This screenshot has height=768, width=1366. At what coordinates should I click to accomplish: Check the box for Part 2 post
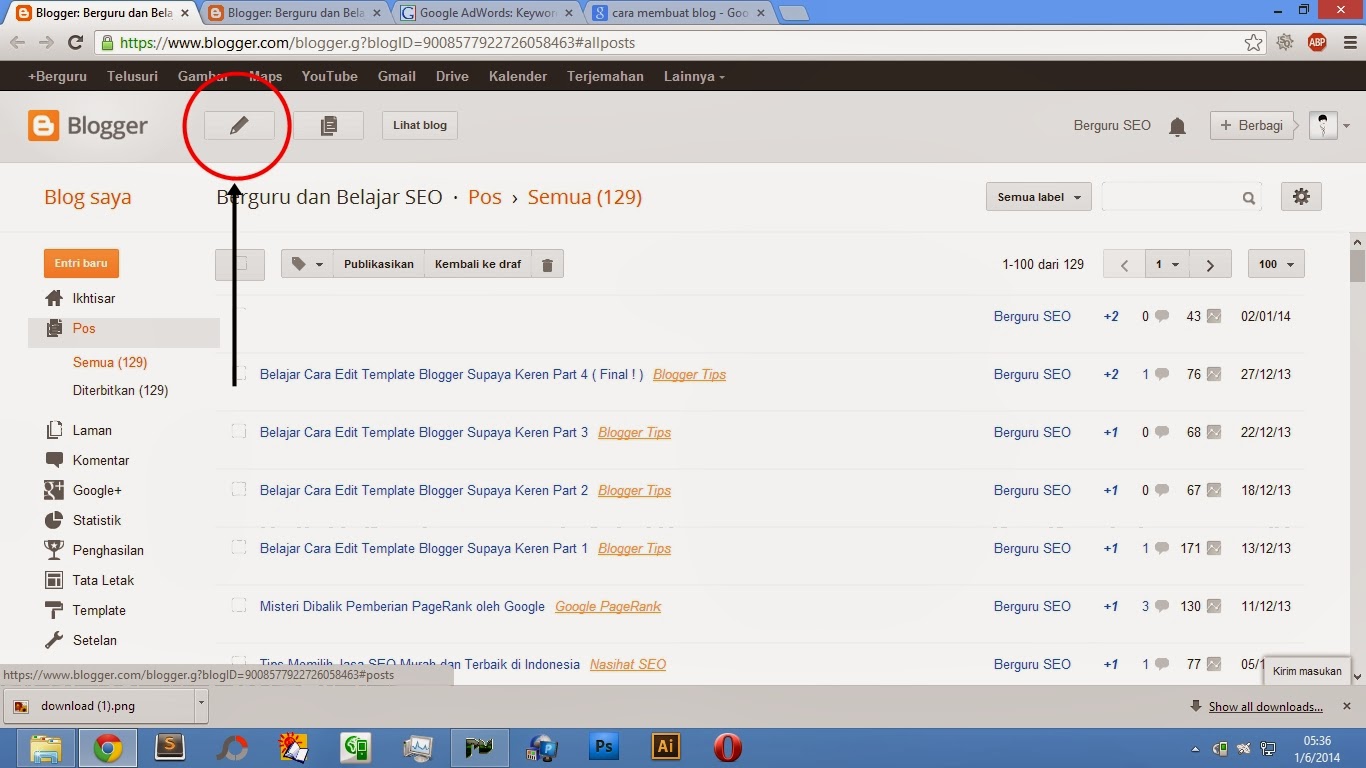coord(239,490)
